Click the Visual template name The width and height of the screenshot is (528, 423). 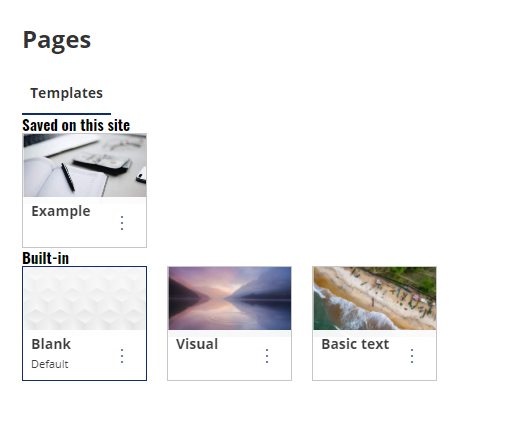(197, 344)
